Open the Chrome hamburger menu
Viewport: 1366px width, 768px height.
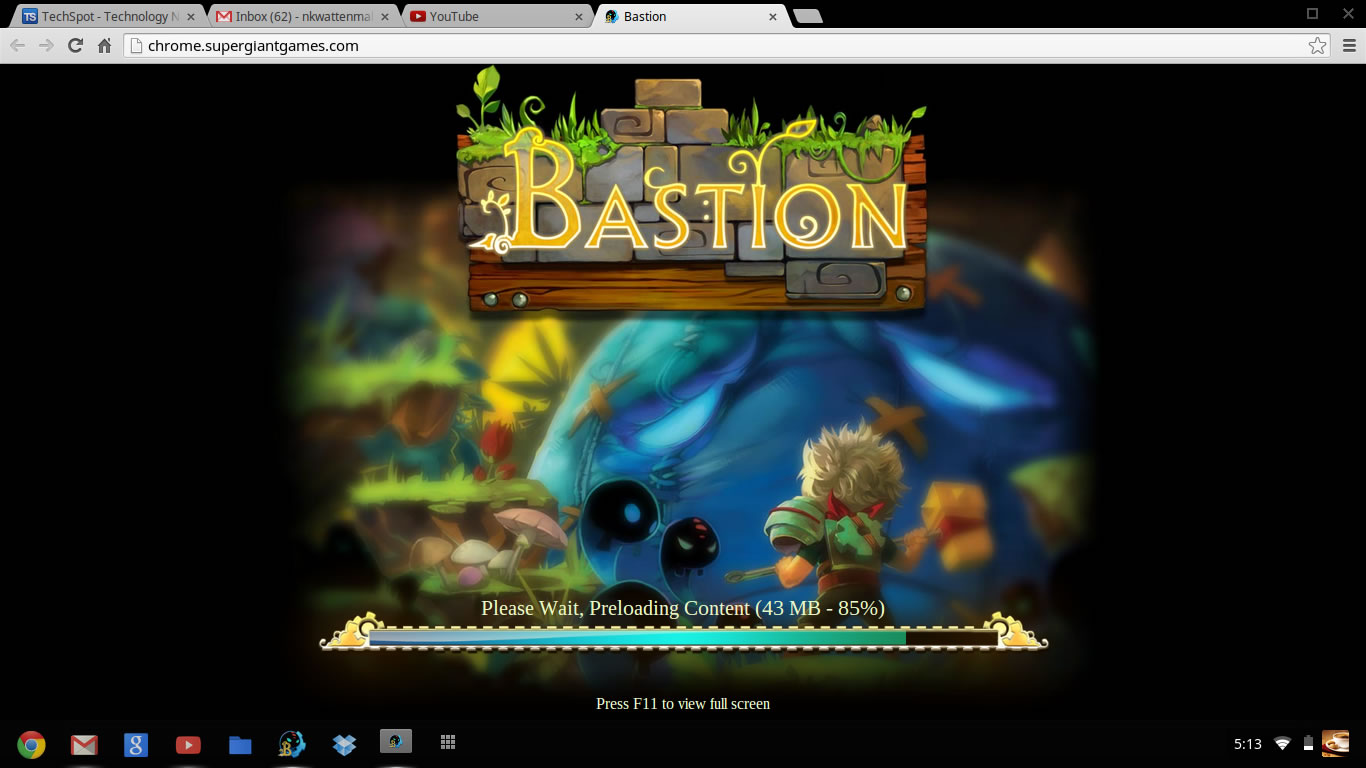pos(1349,45)
